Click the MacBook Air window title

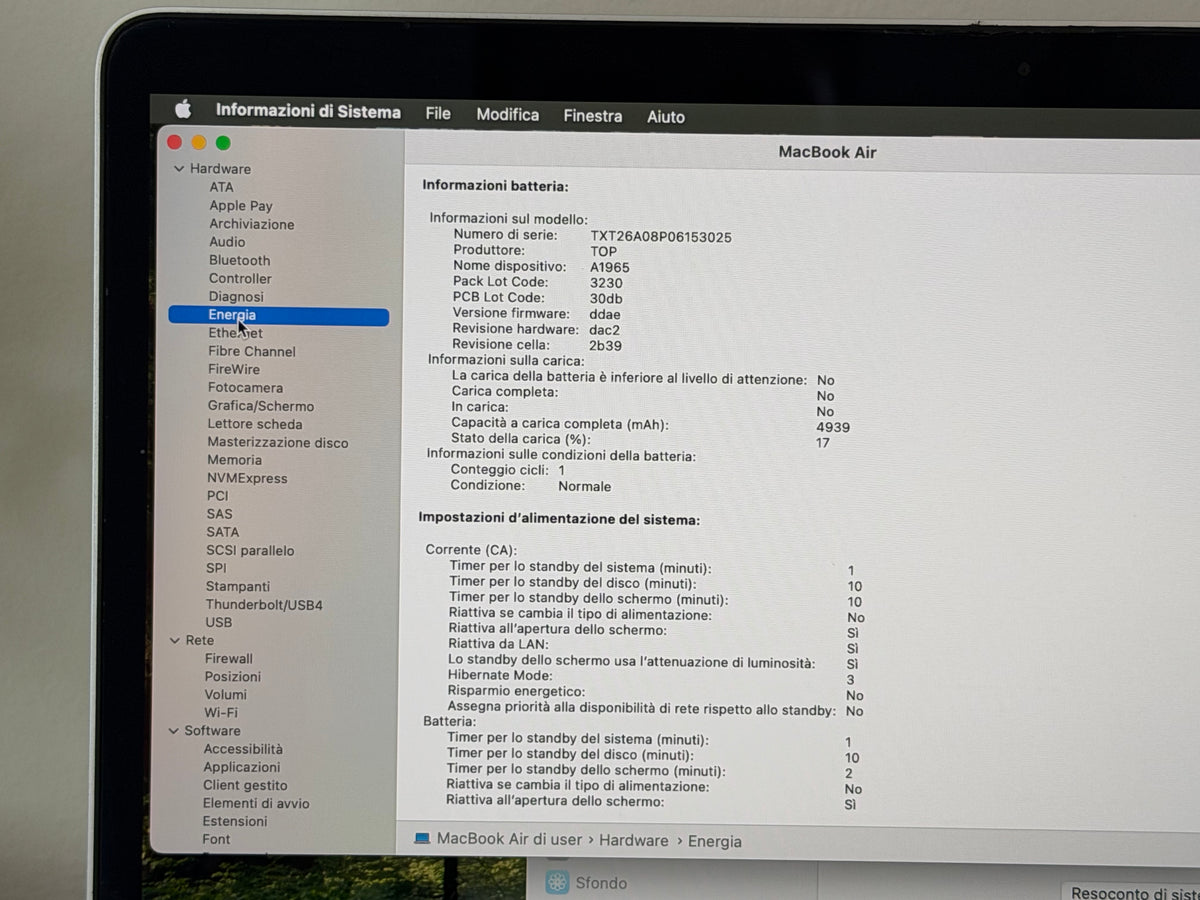tap(827, 152)
